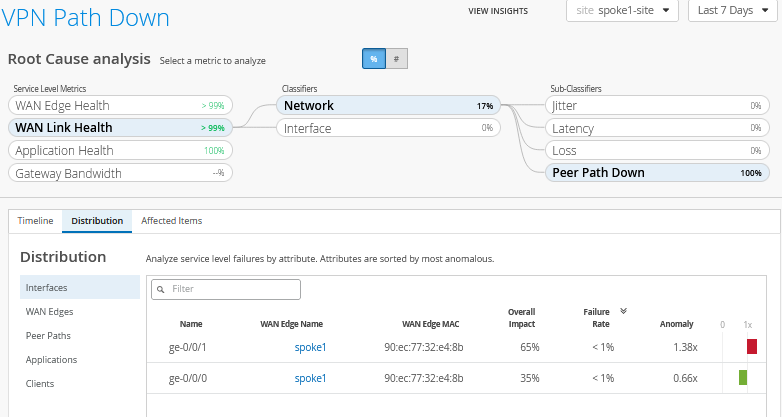Choose the Interface classifier
The height and width of the screenshot is (417, 782).
[387, 128]
